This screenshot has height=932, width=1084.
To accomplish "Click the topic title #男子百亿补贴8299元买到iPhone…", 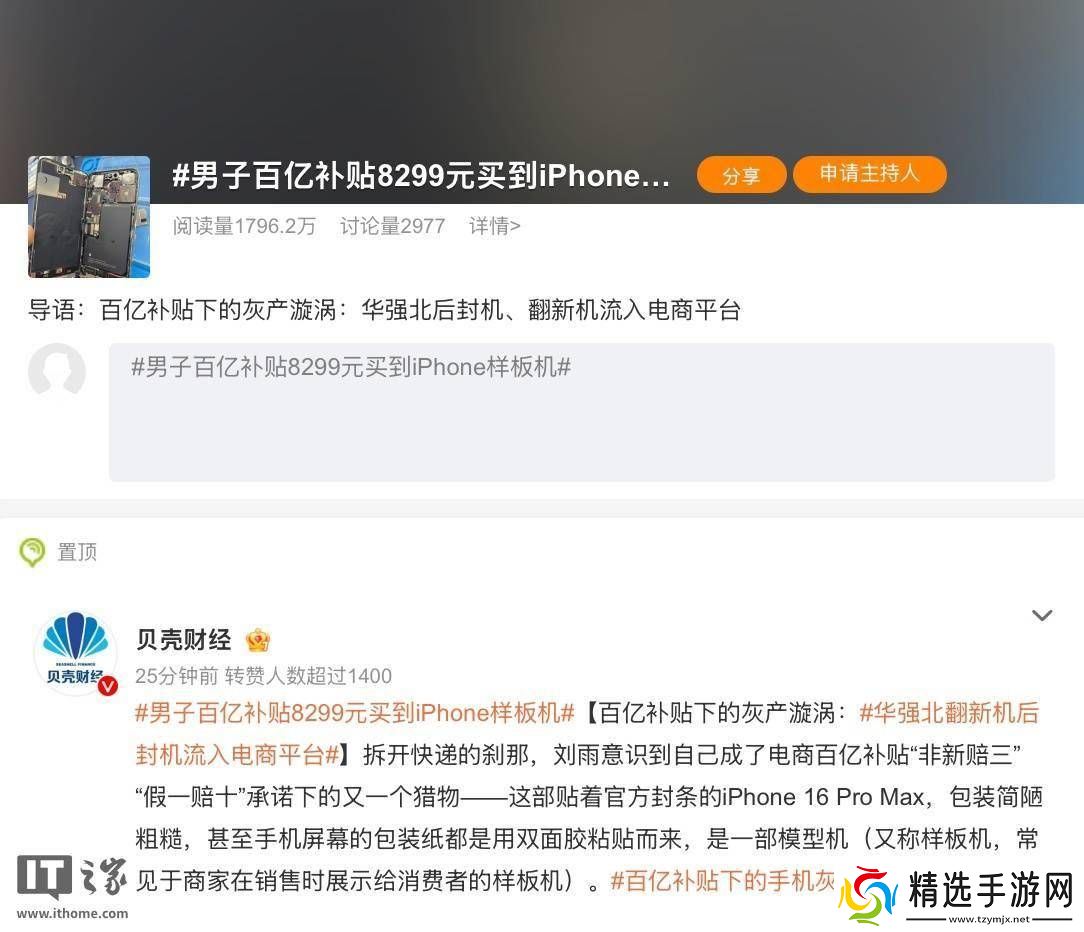I will coord(420,175).
